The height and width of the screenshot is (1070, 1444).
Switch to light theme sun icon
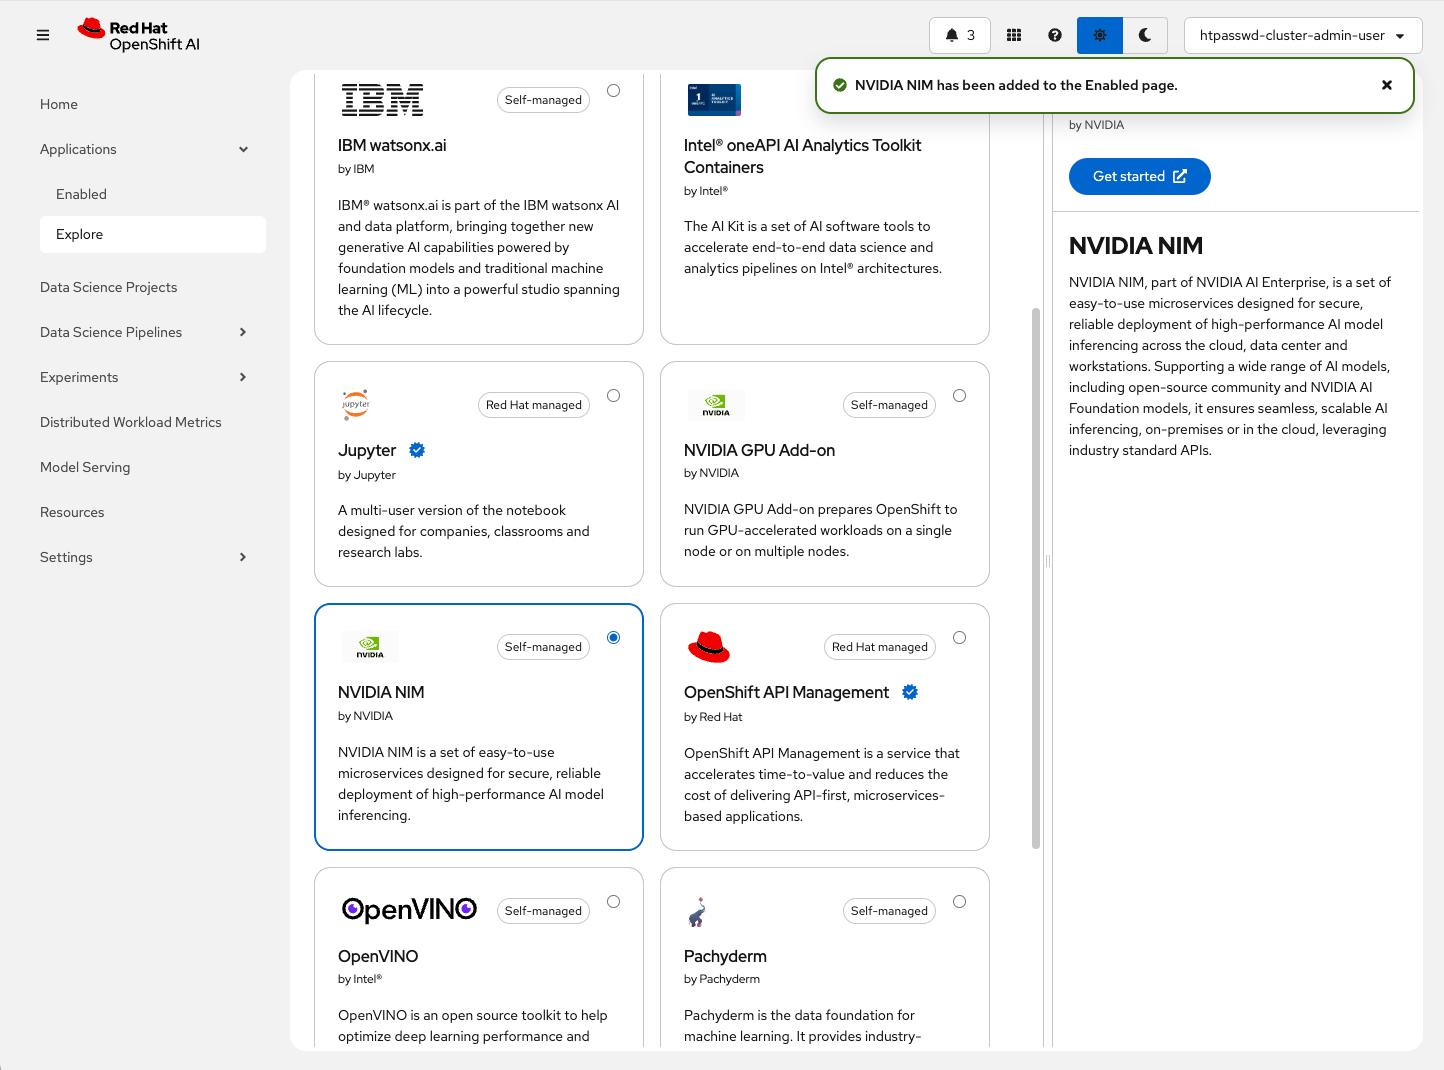[x=1100, y=35]
